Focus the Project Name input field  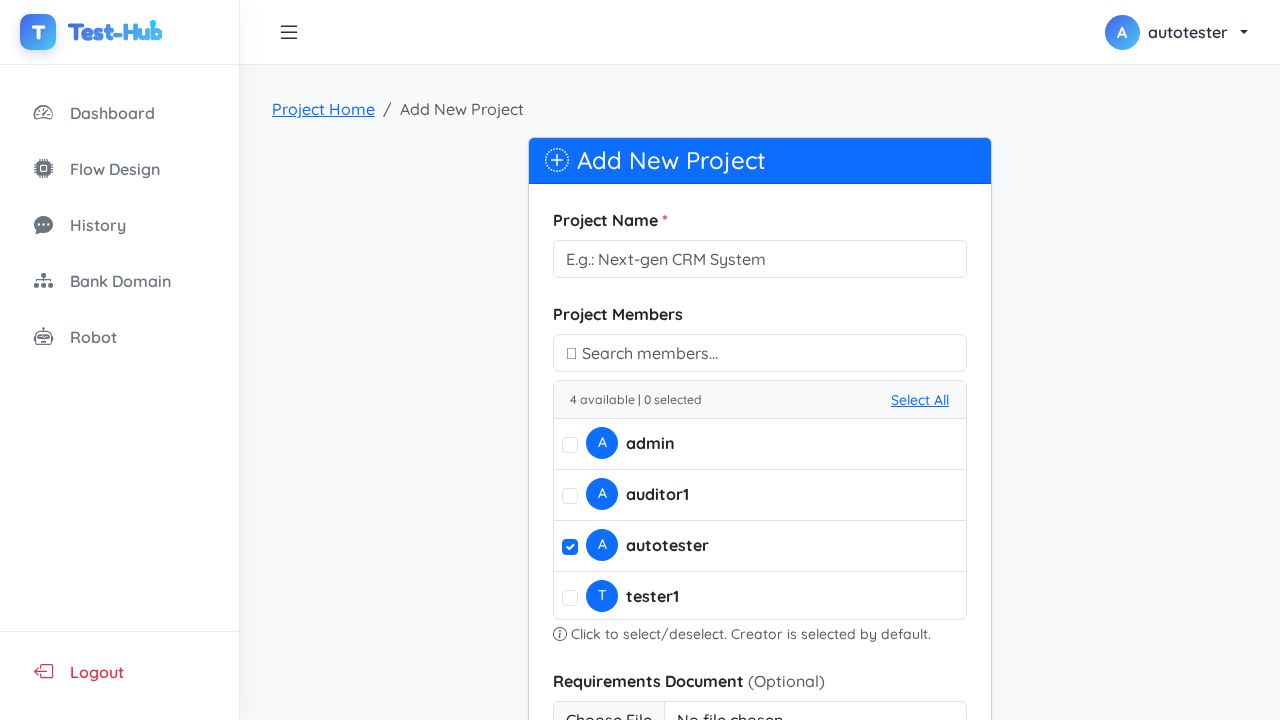pos(760,259)
